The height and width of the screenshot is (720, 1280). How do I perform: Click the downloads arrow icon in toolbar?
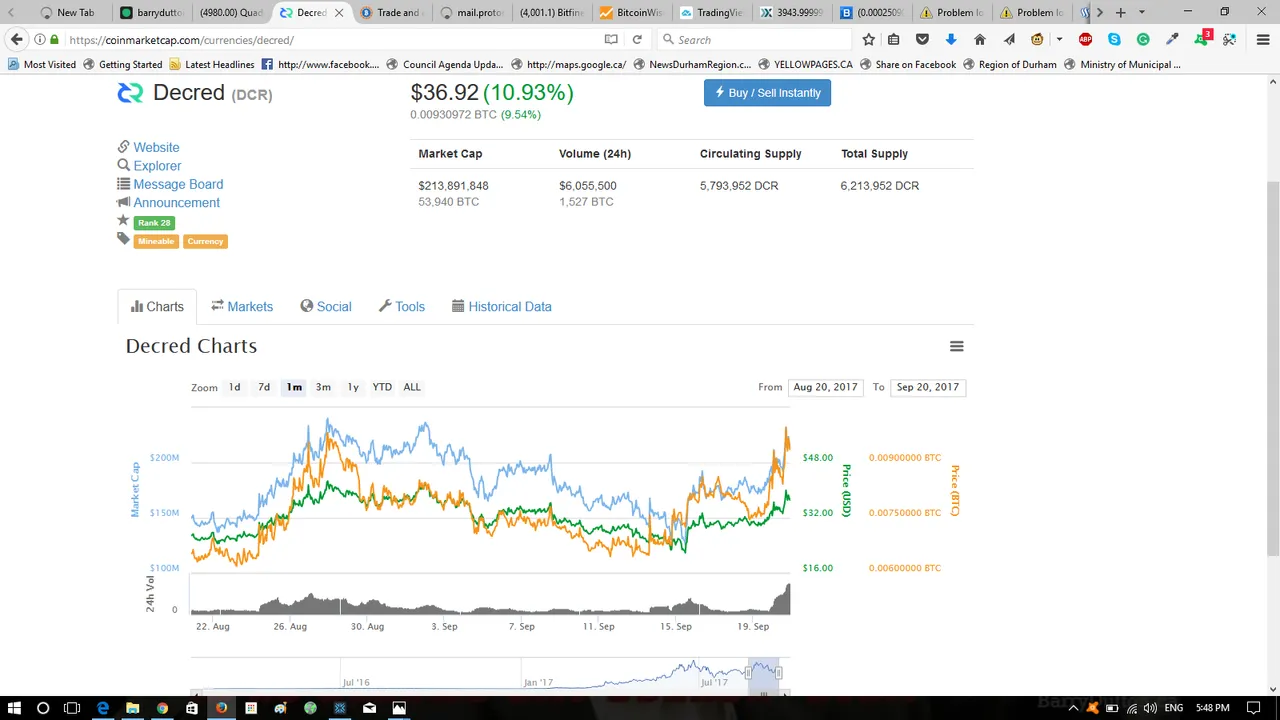951,40
